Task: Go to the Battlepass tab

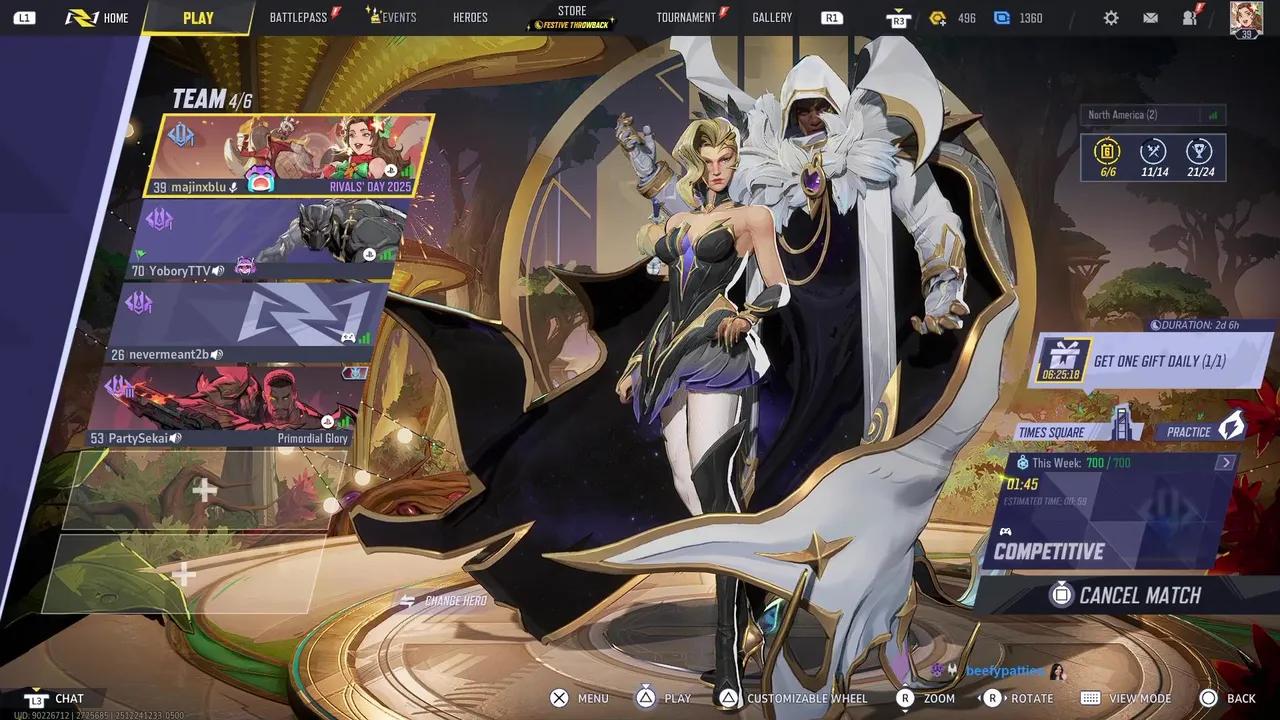Action: click(298, 18)
